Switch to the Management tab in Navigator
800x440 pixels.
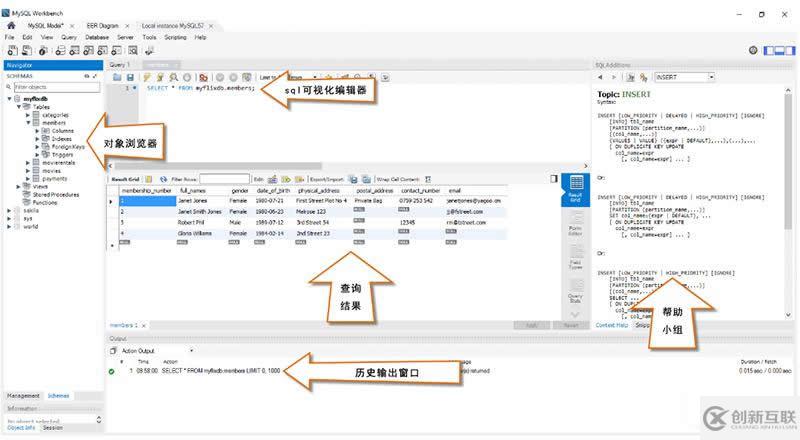tap(23, 396)
